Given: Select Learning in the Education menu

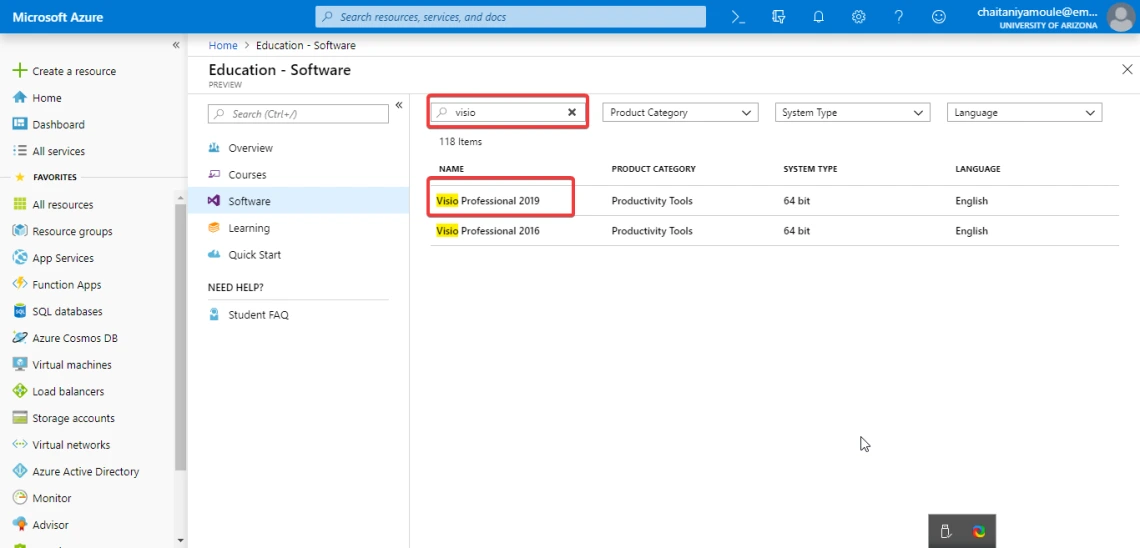Looking at the screenshot, I should click(x=249, y=228).
